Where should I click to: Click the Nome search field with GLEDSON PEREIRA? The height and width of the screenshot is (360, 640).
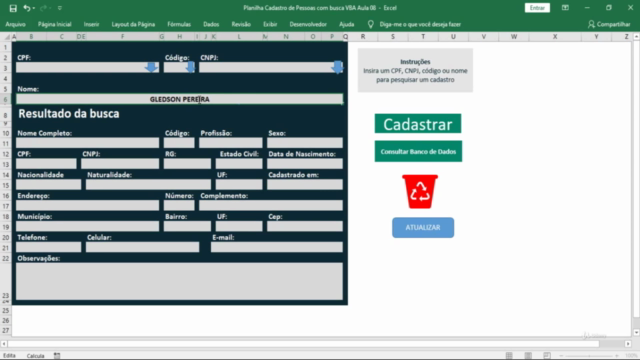pos(180,99)
